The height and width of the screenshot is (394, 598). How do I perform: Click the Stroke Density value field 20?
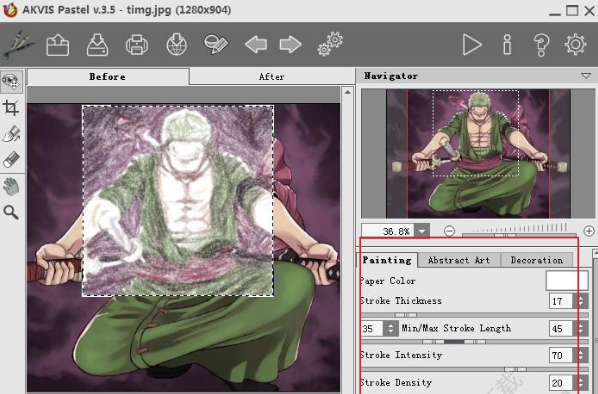561,383
